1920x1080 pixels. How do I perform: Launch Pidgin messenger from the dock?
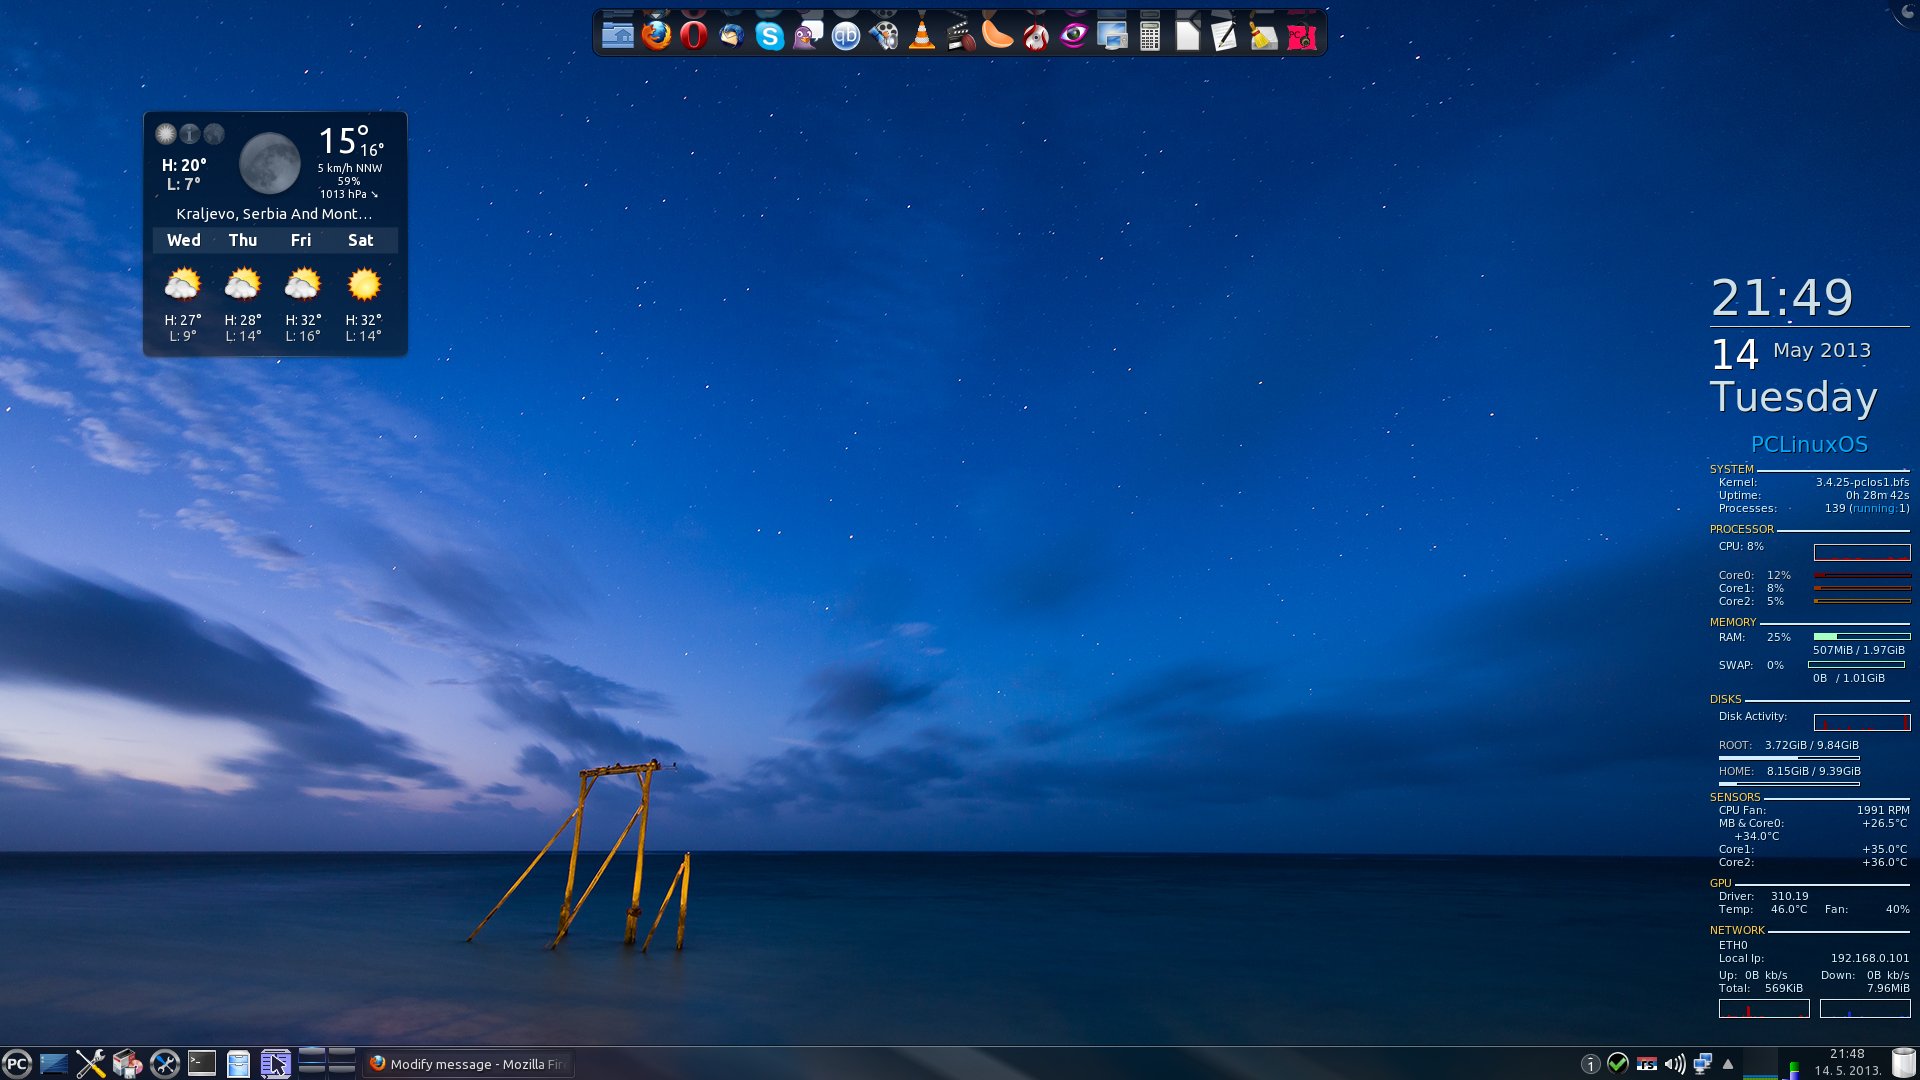tap(807, 37)
